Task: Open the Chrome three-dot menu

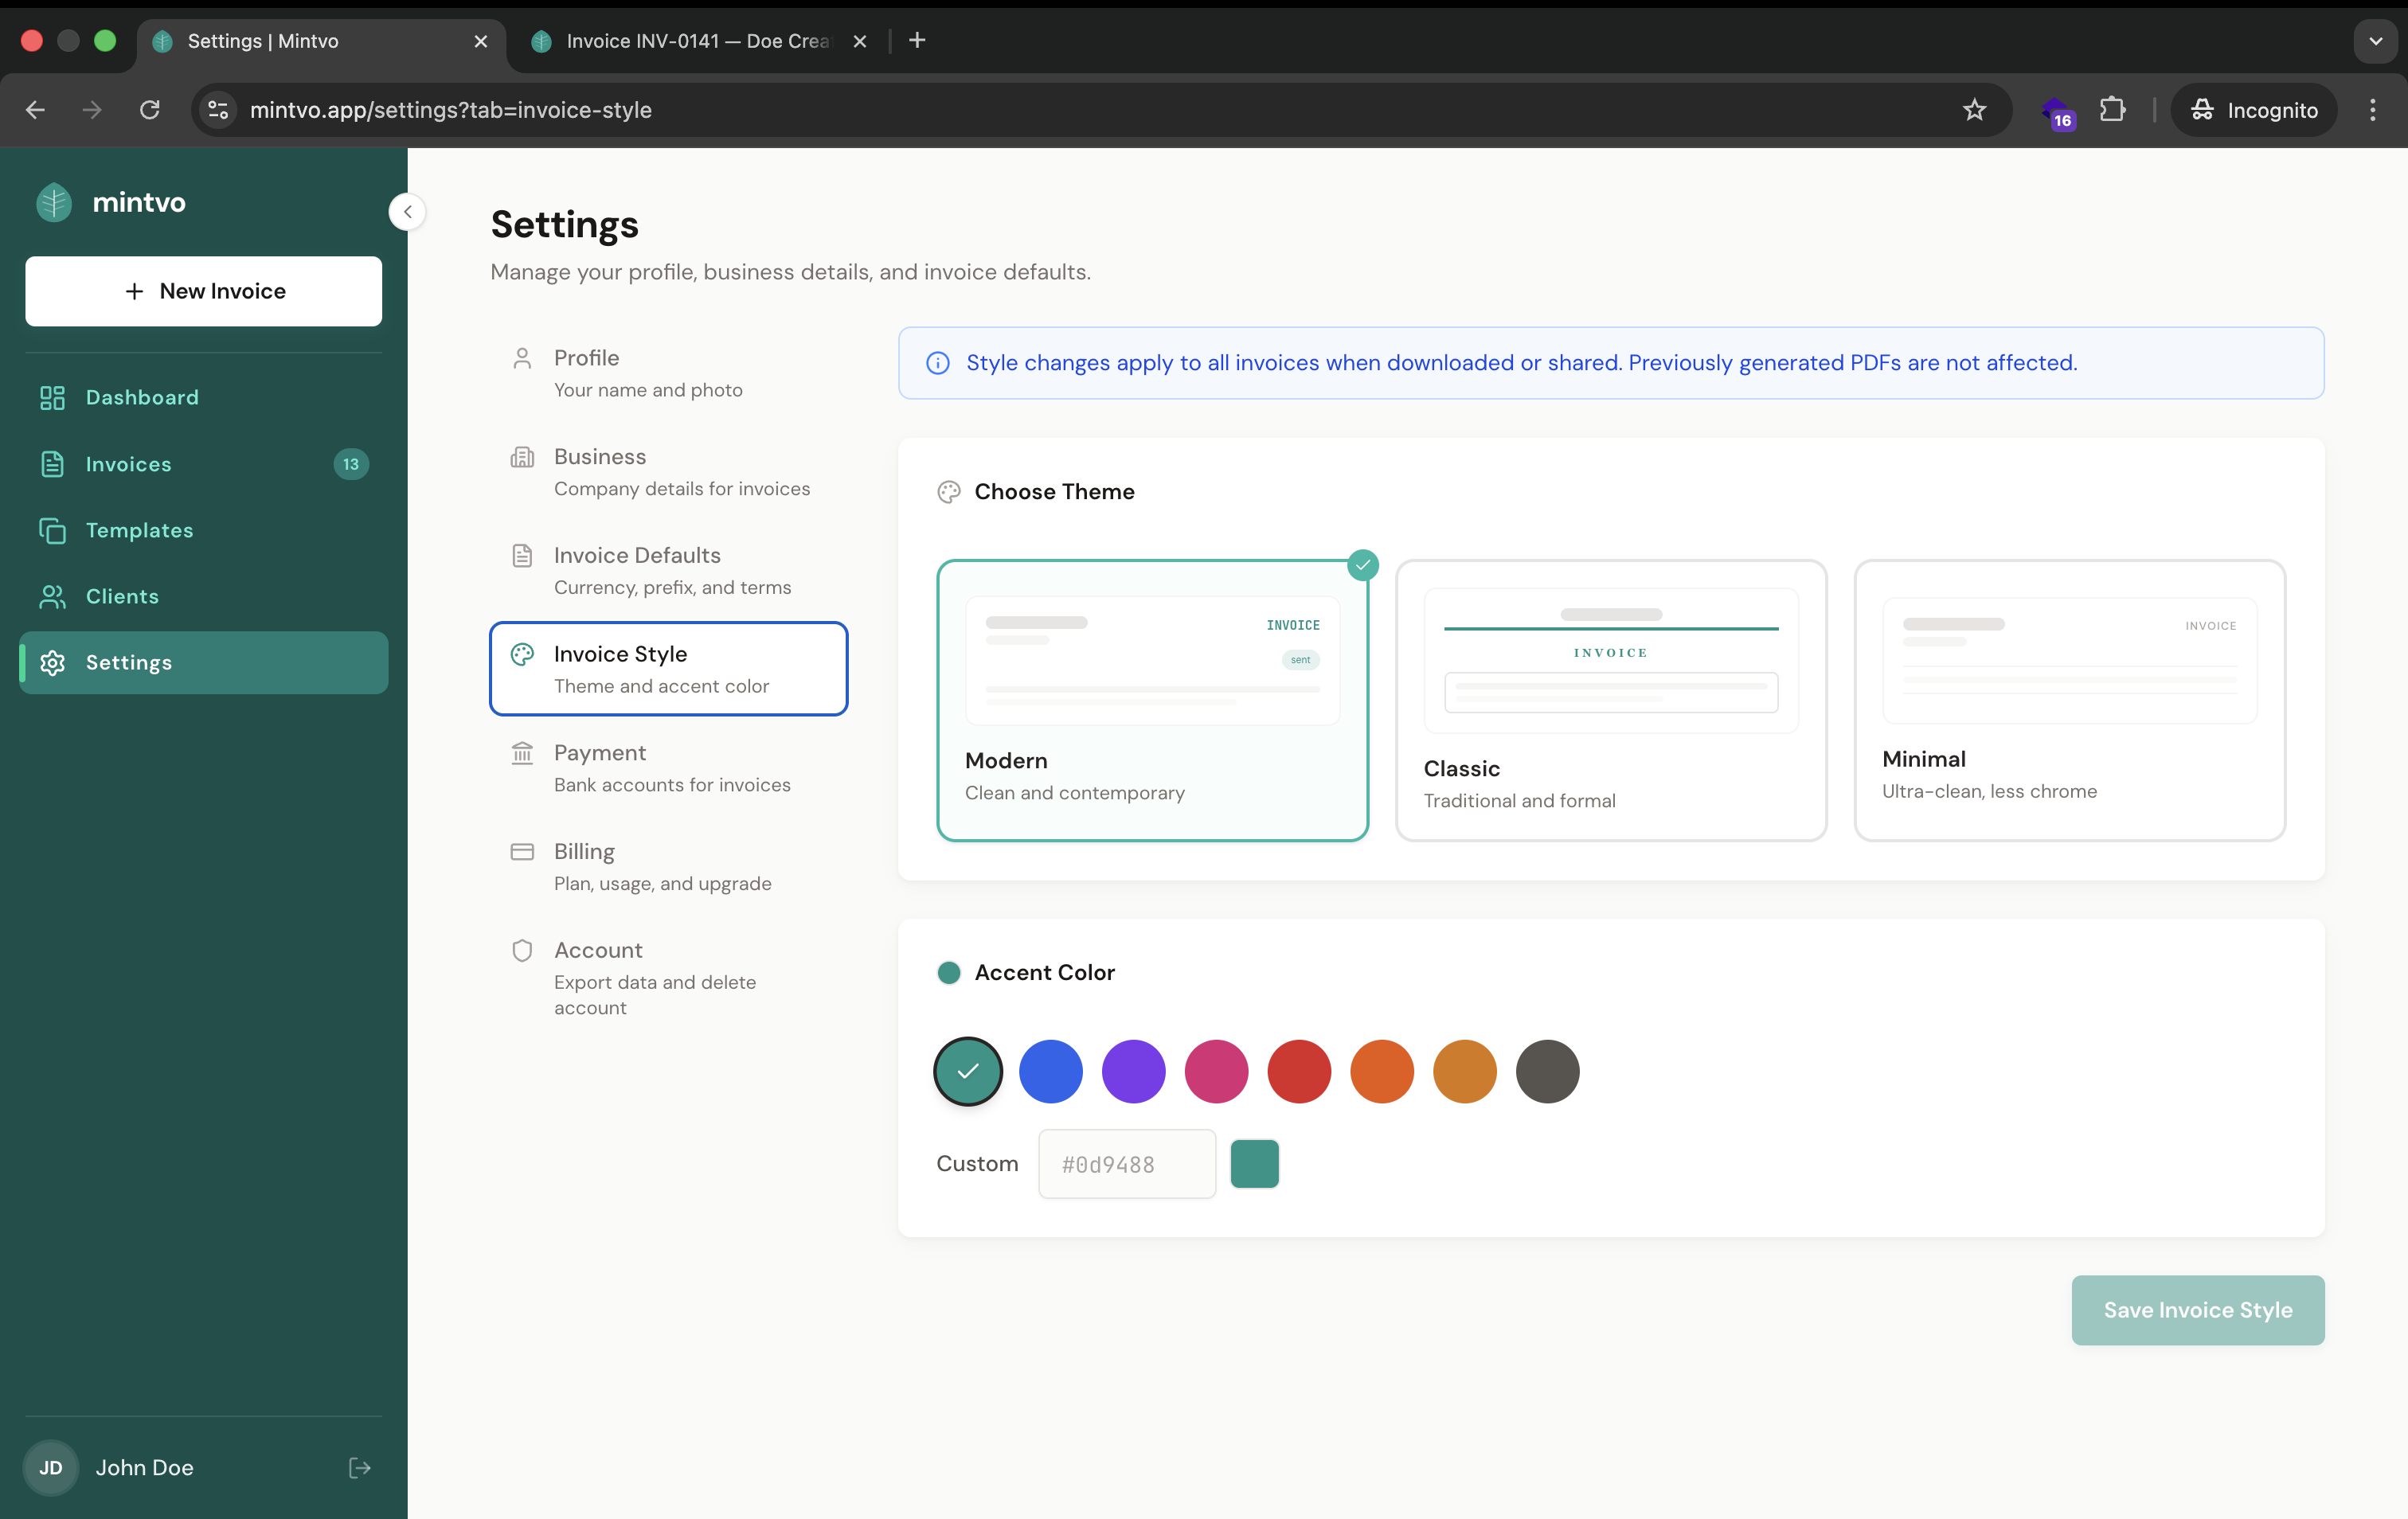Action: pyautogui.click(x=2372, y=110)
